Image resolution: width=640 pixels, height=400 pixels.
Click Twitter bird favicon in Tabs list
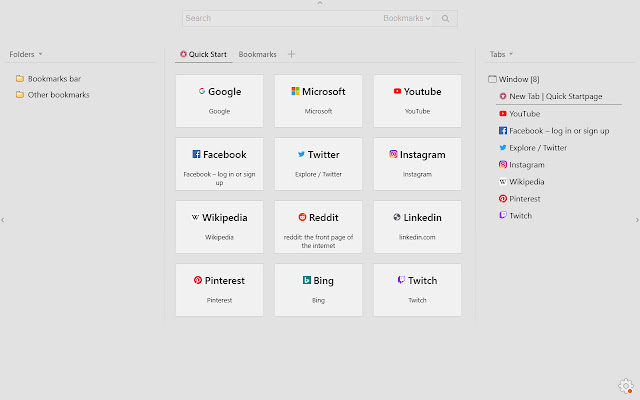[x=503, y=147]
